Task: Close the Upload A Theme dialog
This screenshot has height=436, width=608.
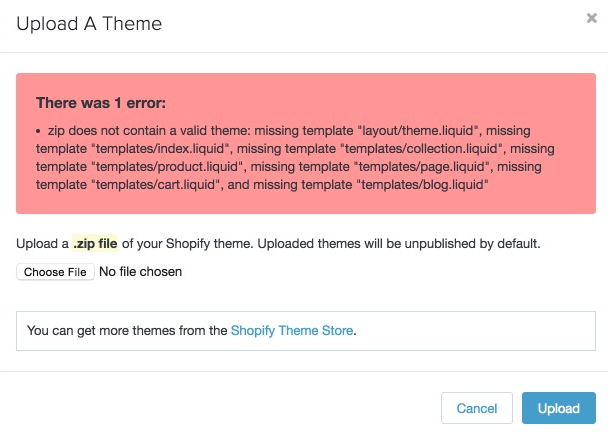Action: (592, 18)
